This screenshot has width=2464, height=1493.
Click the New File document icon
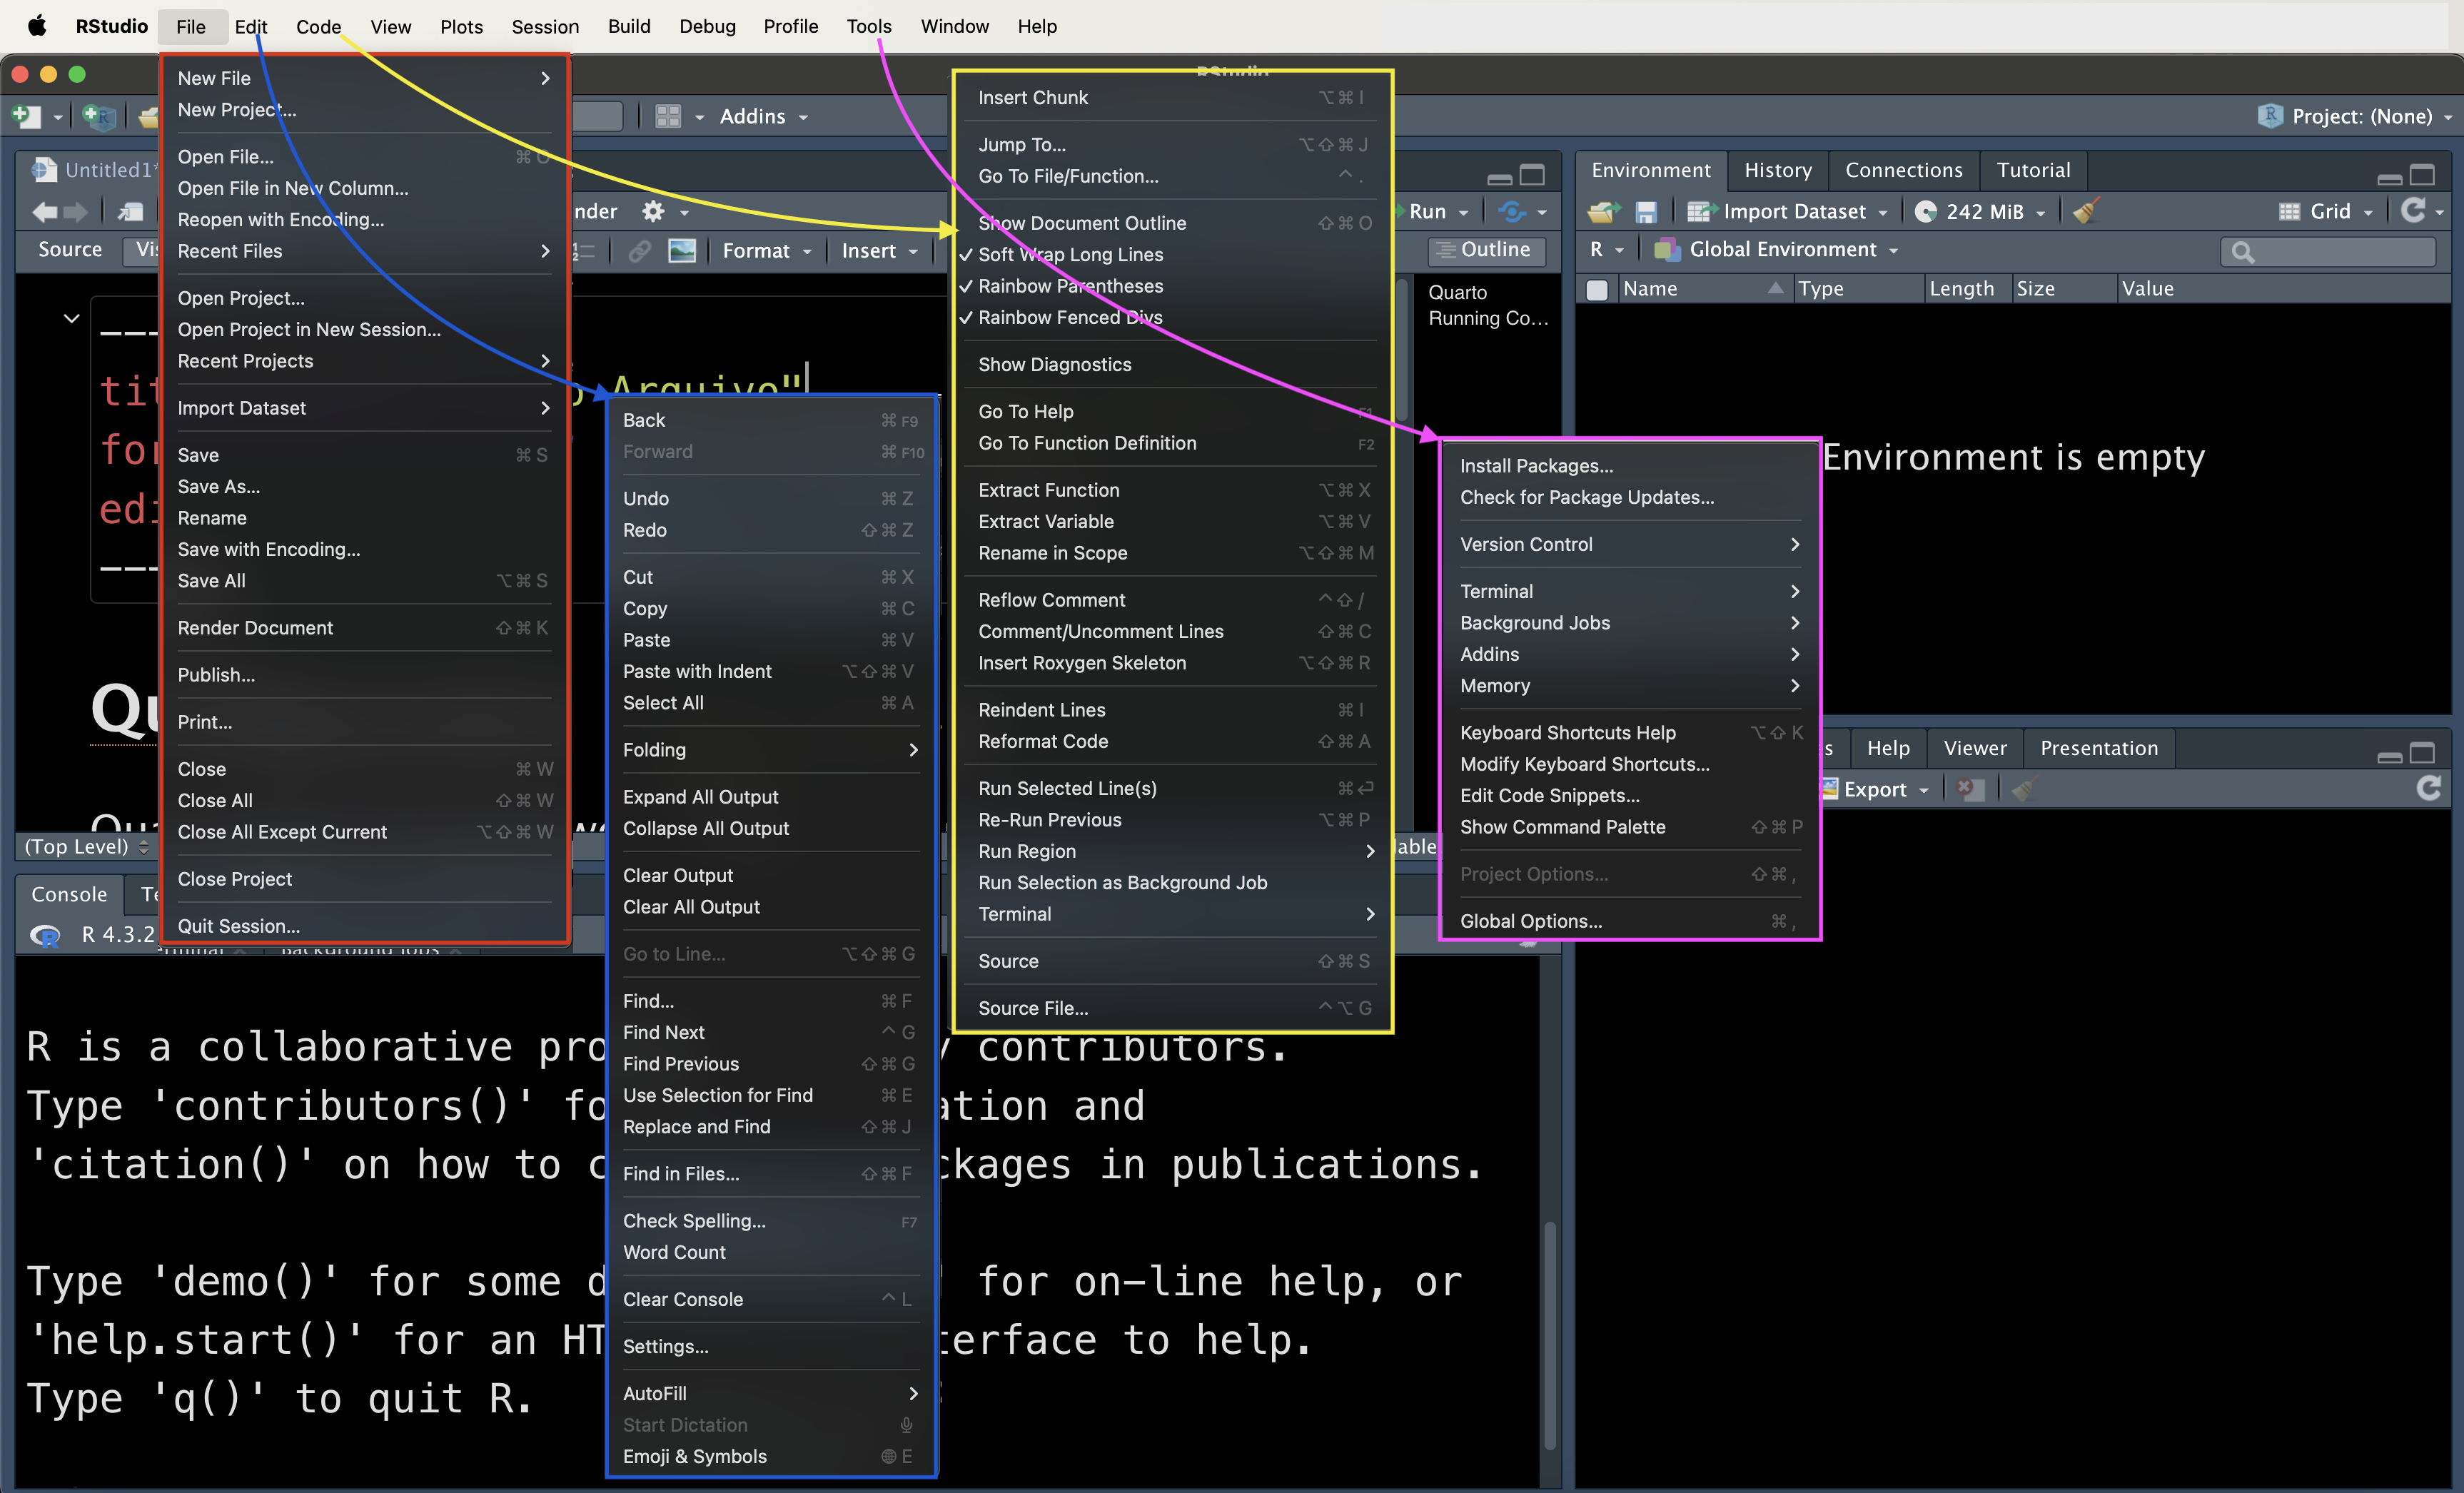pyautogui.click(x=27, y=117)
